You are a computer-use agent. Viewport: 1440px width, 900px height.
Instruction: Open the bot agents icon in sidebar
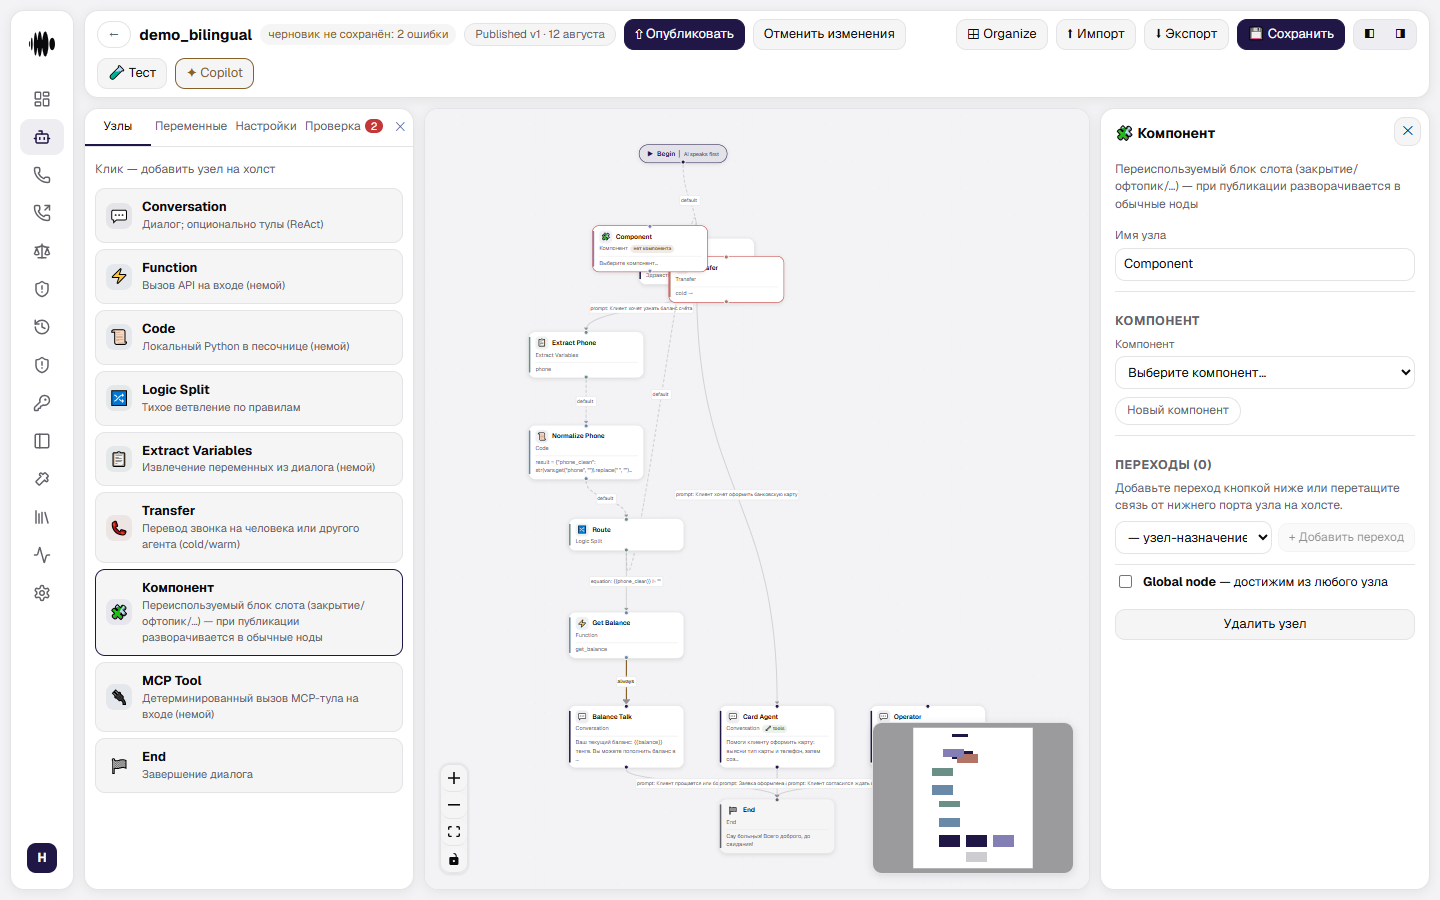tap(42, 137)
